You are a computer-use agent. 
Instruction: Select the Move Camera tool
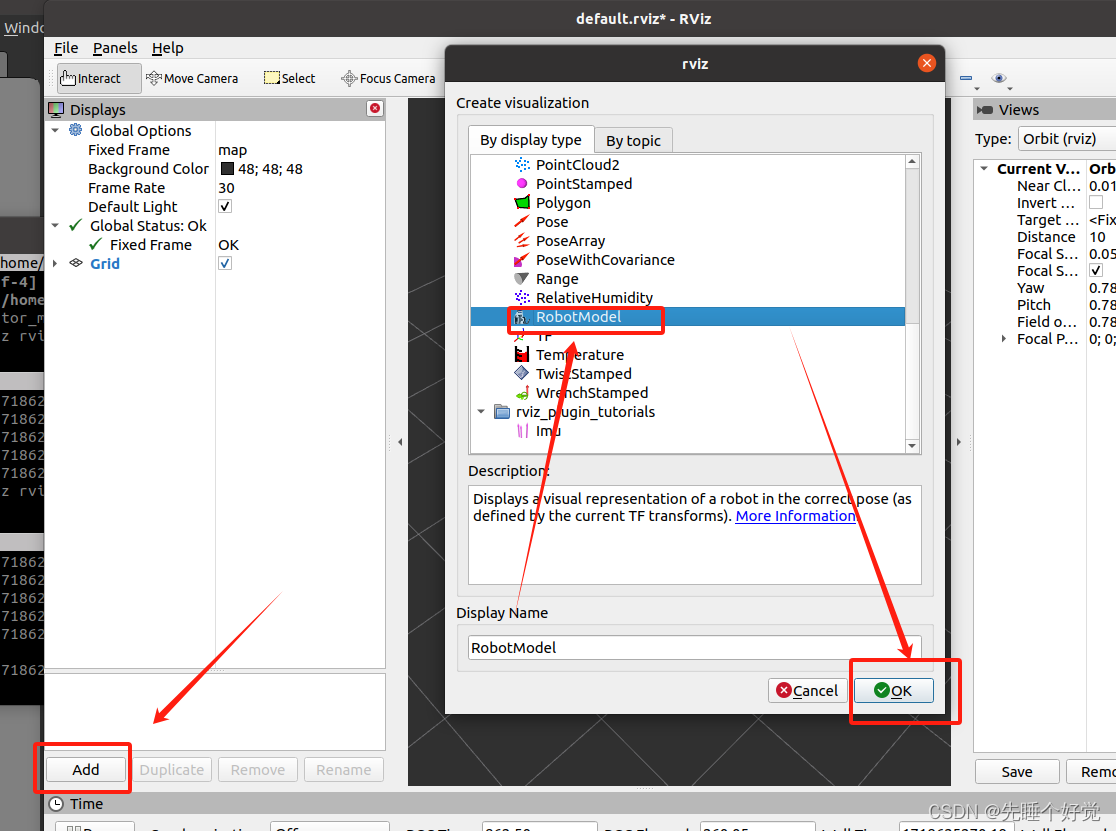point(191,78)
